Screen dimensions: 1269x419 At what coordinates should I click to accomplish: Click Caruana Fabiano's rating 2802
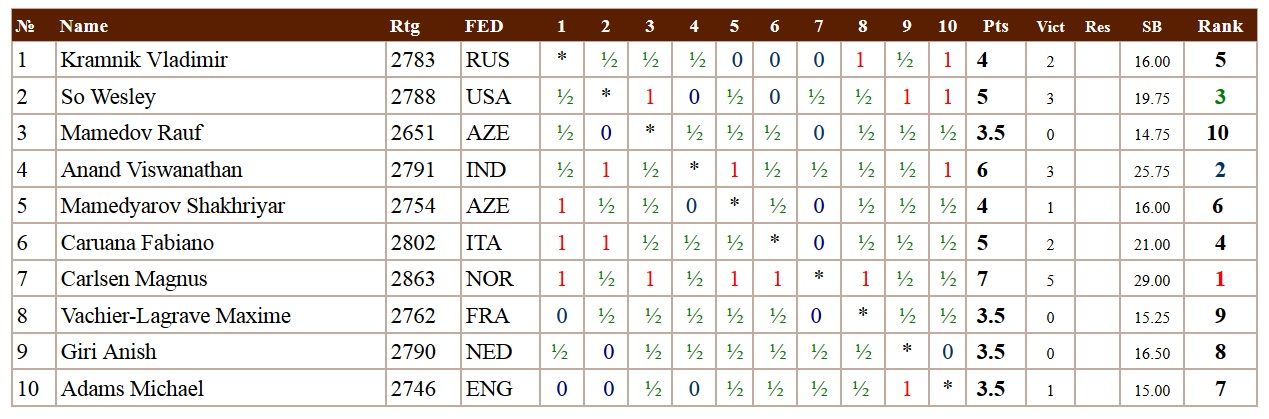click(x=413, y=243)
